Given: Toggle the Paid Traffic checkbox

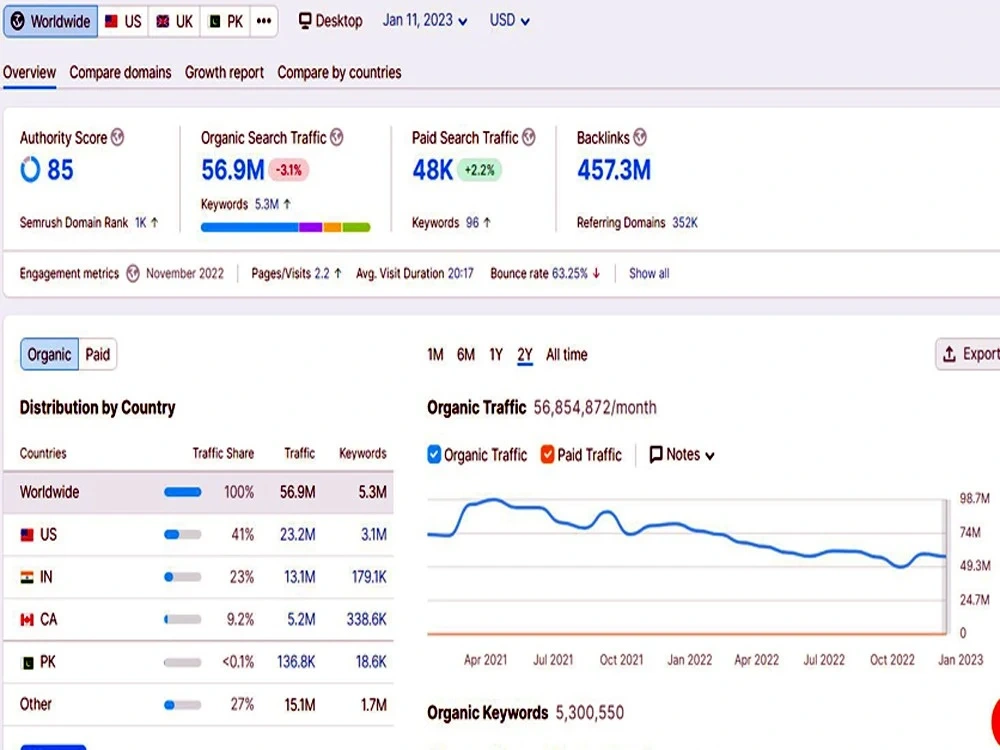Looking at the screenshot, I should 547,454.
